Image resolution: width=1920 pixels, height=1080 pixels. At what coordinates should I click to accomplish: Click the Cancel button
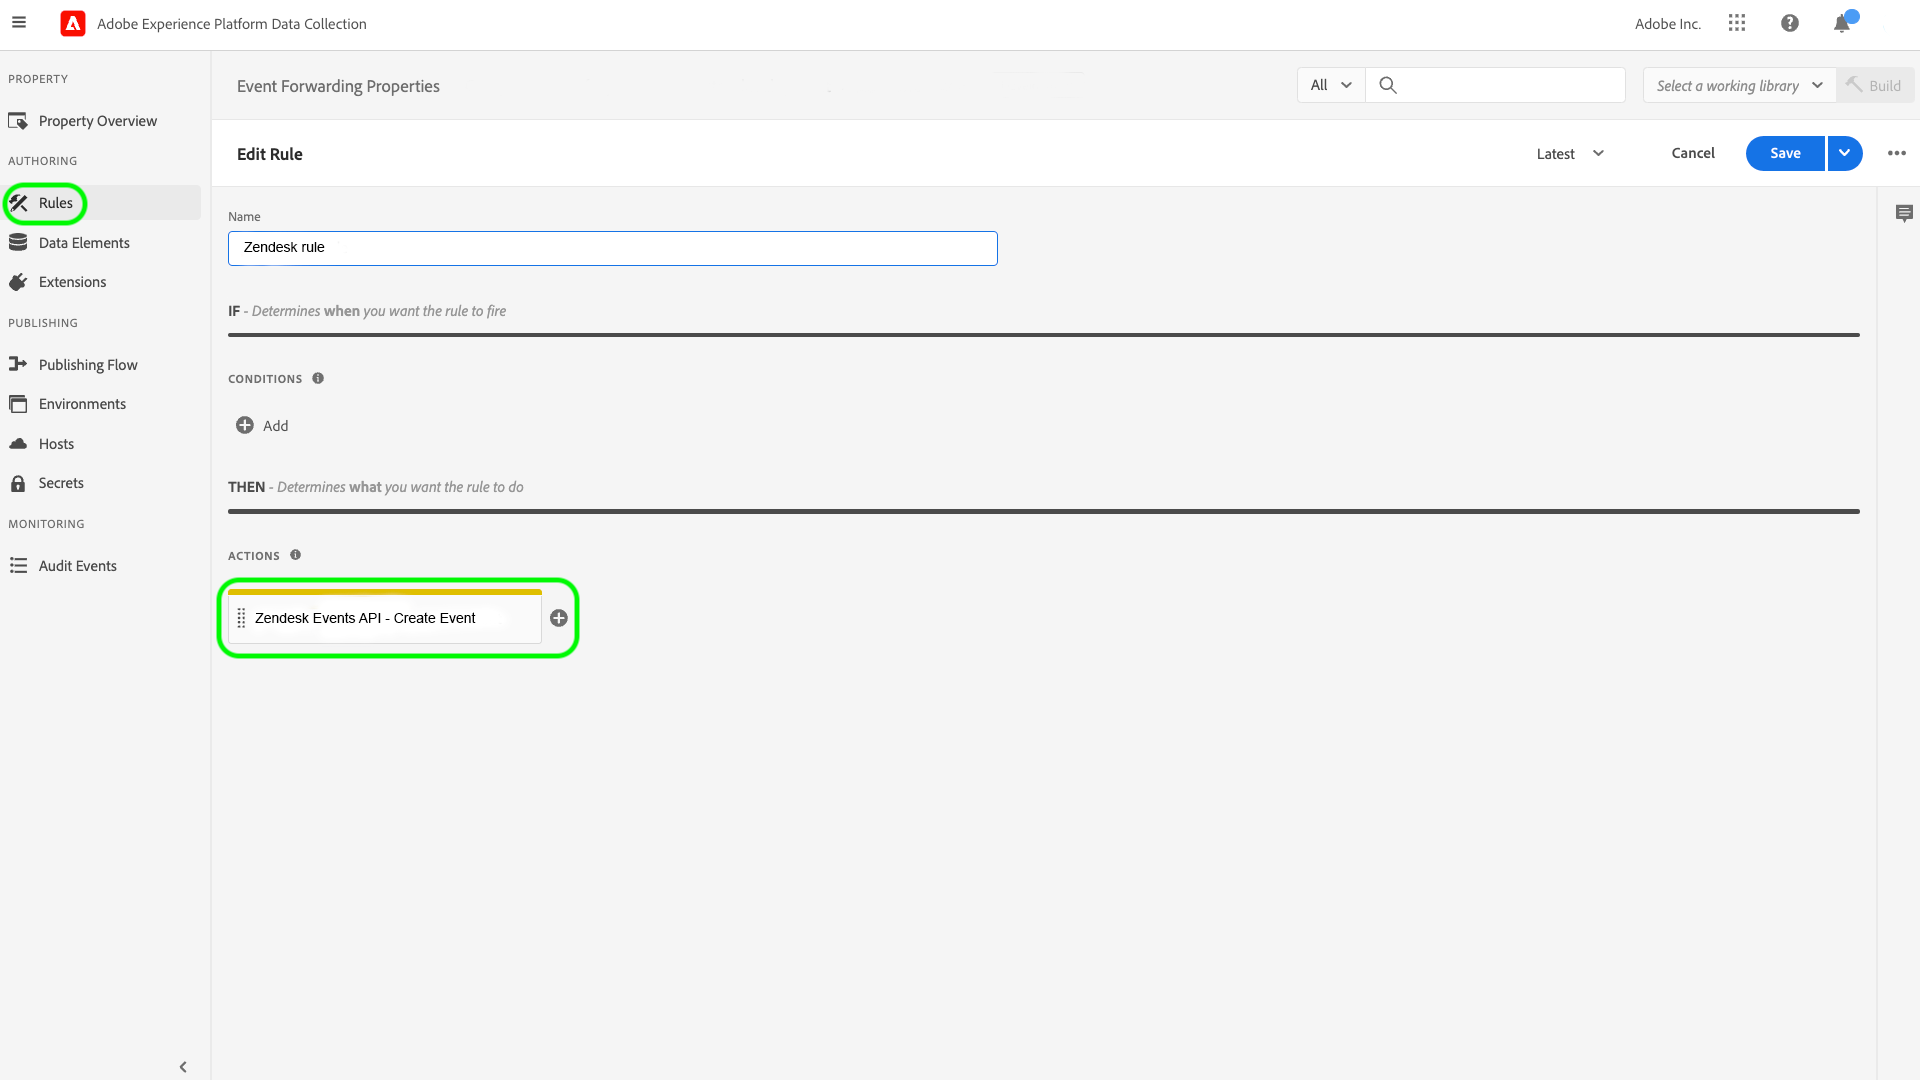click(x=1693, y=153)
